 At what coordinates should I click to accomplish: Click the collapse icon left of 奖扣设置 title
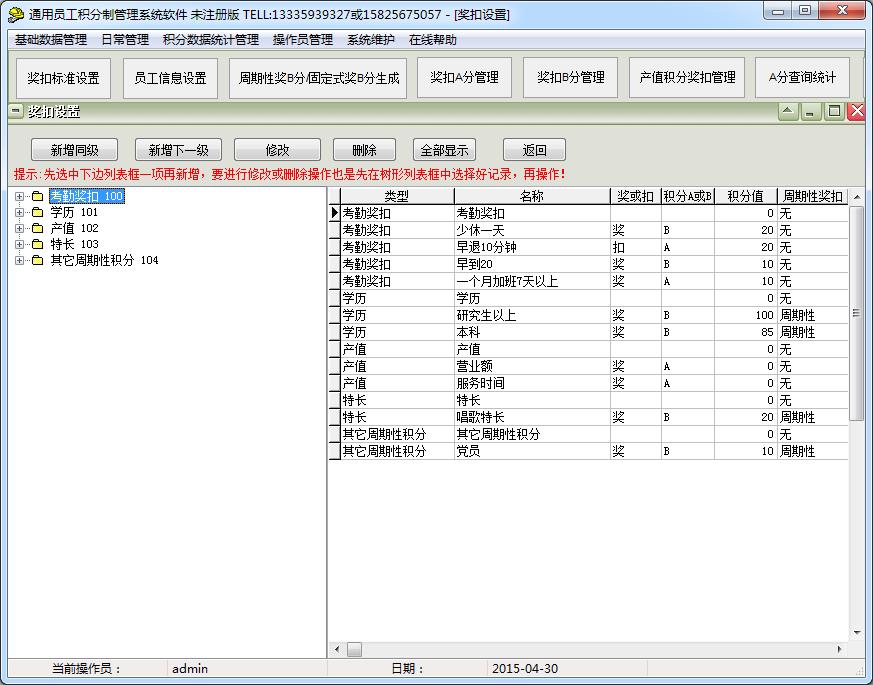pos(16,112)
